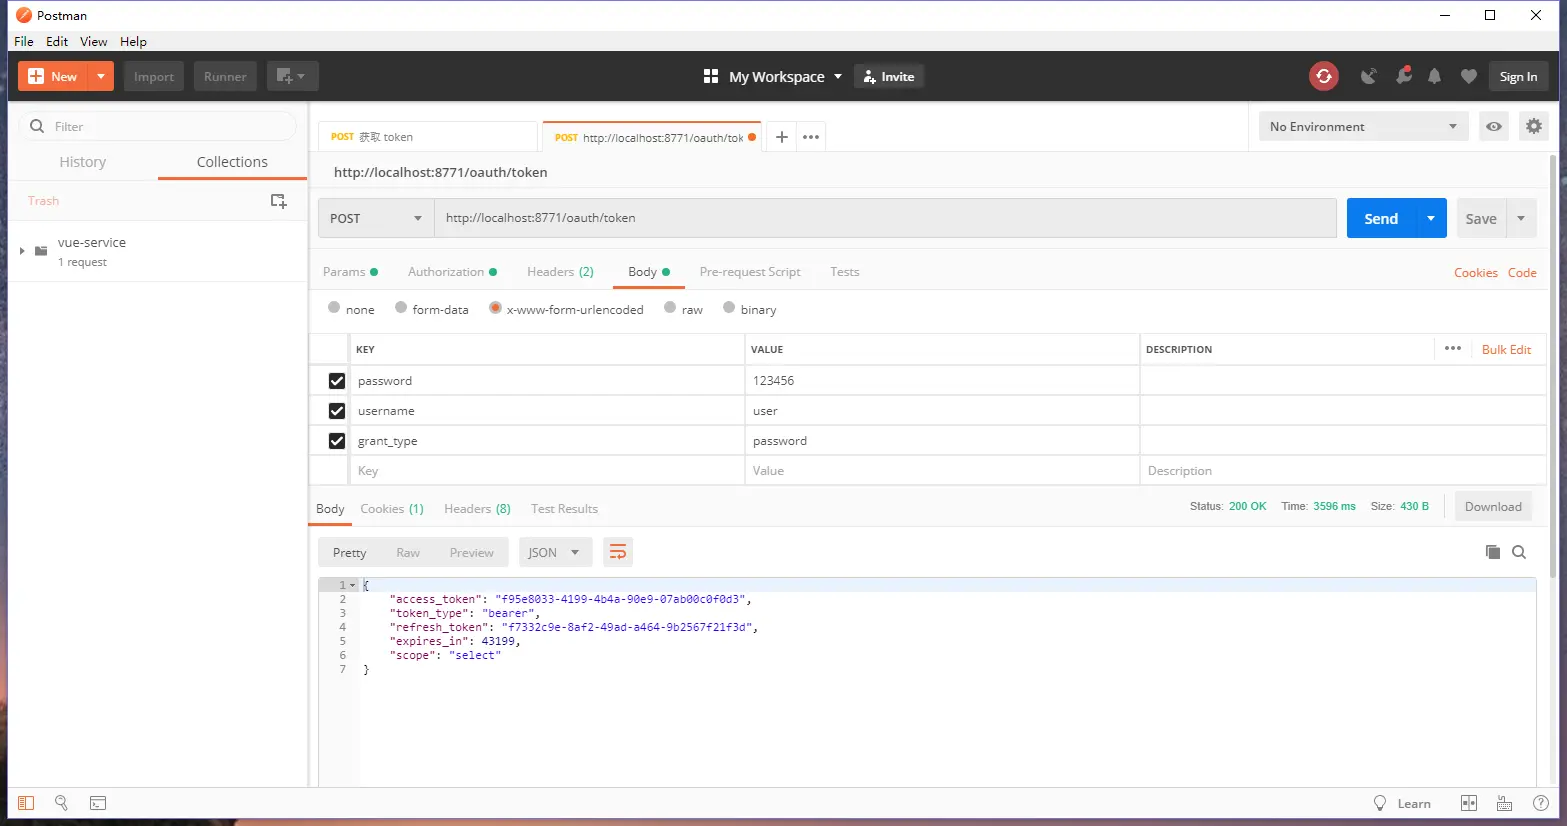Click the blue Send button
Viewport: 1567px width, 826px height.
coord(1381,218)
